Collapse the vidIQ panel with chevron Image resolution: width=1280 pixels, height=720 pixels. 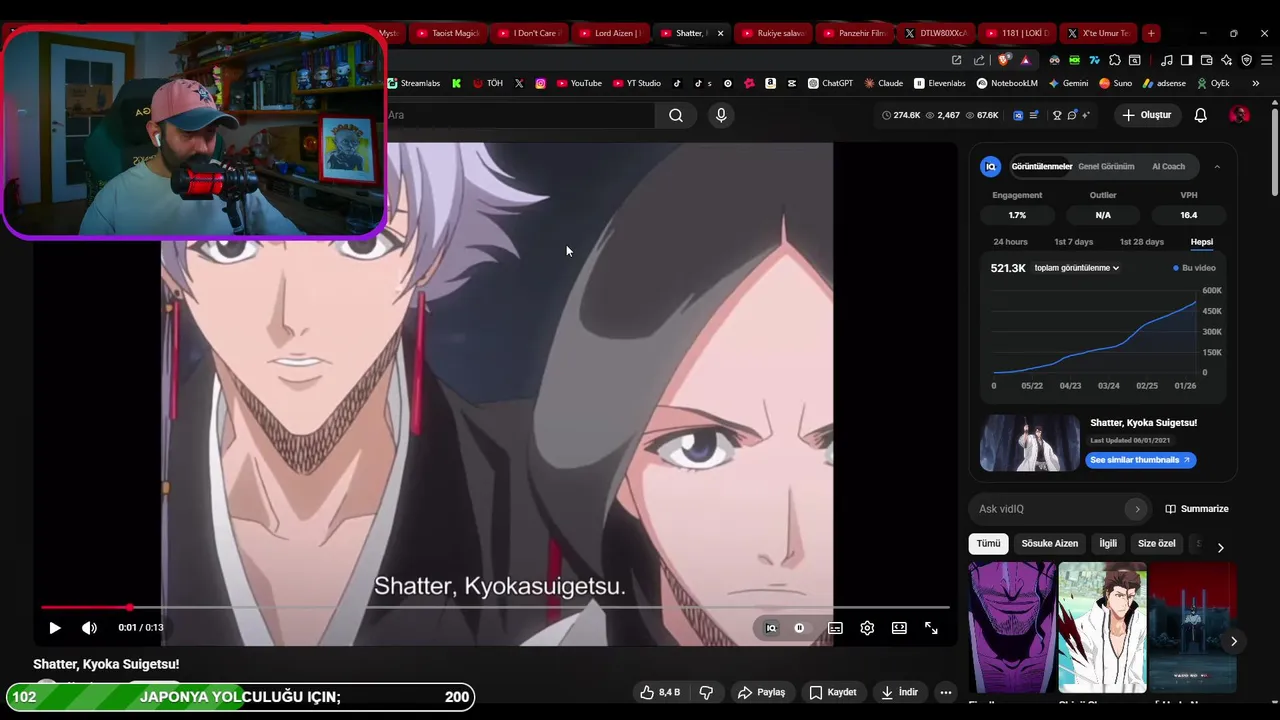(x=1217, y=167)
